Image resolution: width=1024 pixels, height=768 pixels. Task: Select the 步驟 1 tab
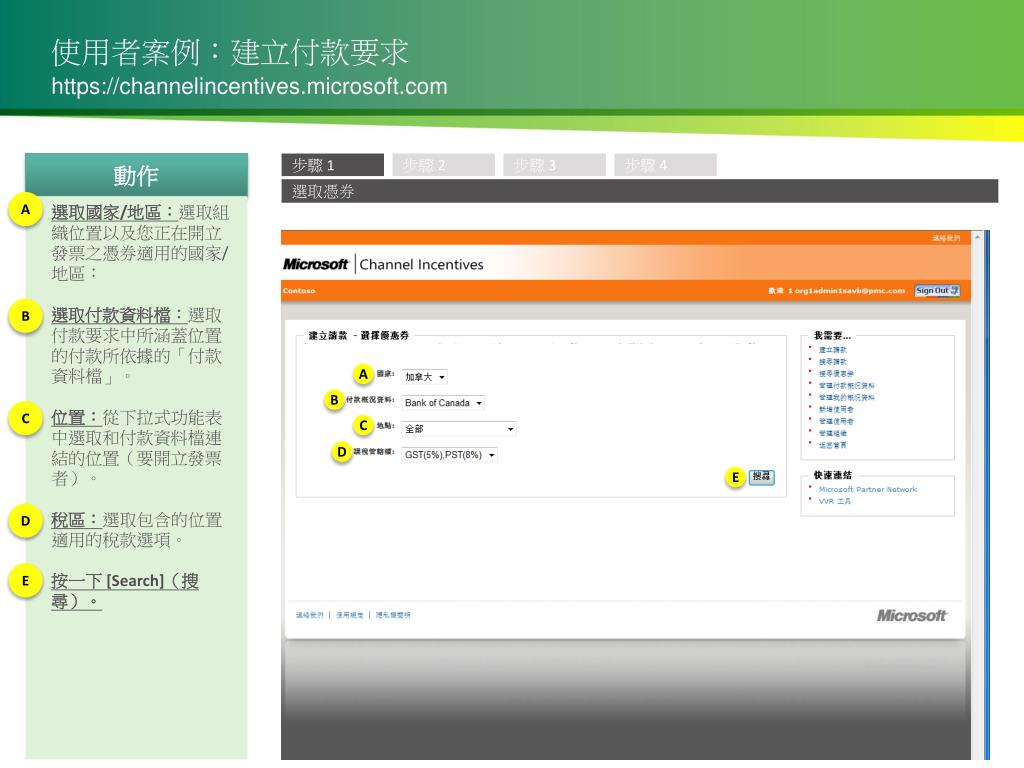(332, 165)
